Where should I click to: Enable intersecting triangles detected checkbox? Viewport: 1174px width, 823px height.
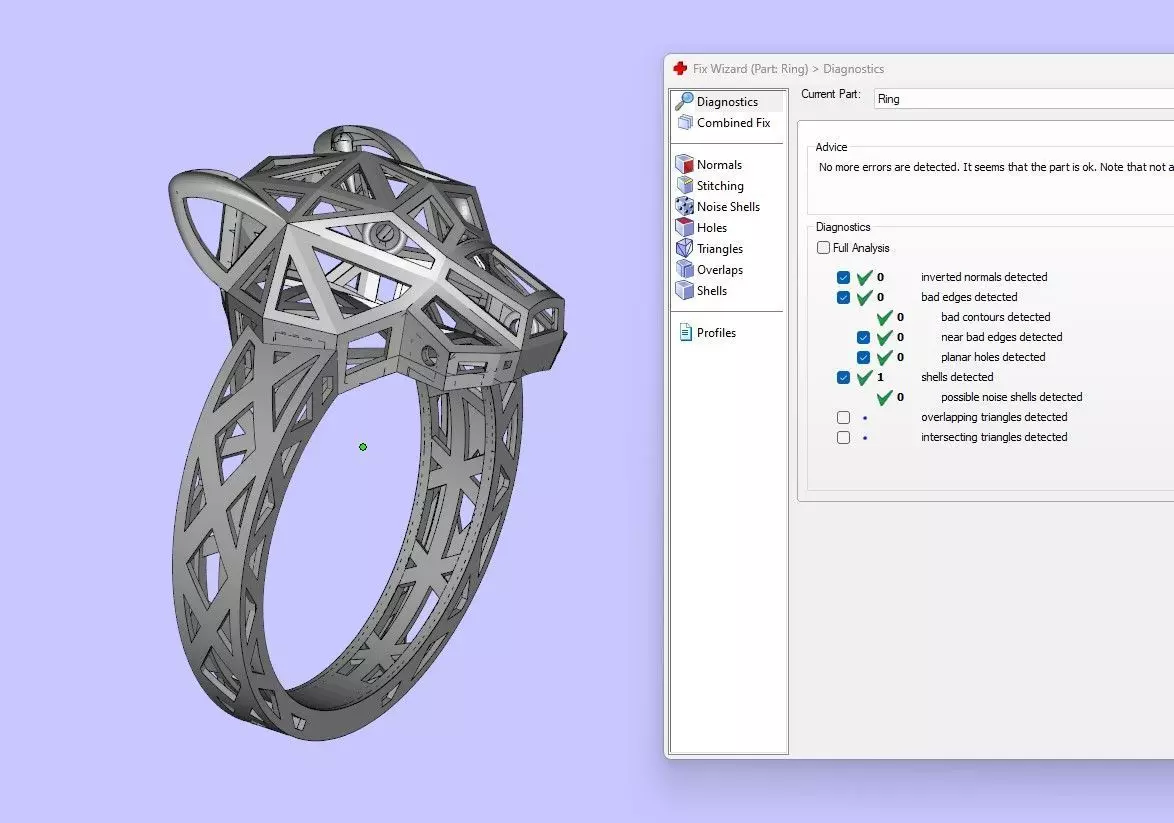tap(843, 437)
